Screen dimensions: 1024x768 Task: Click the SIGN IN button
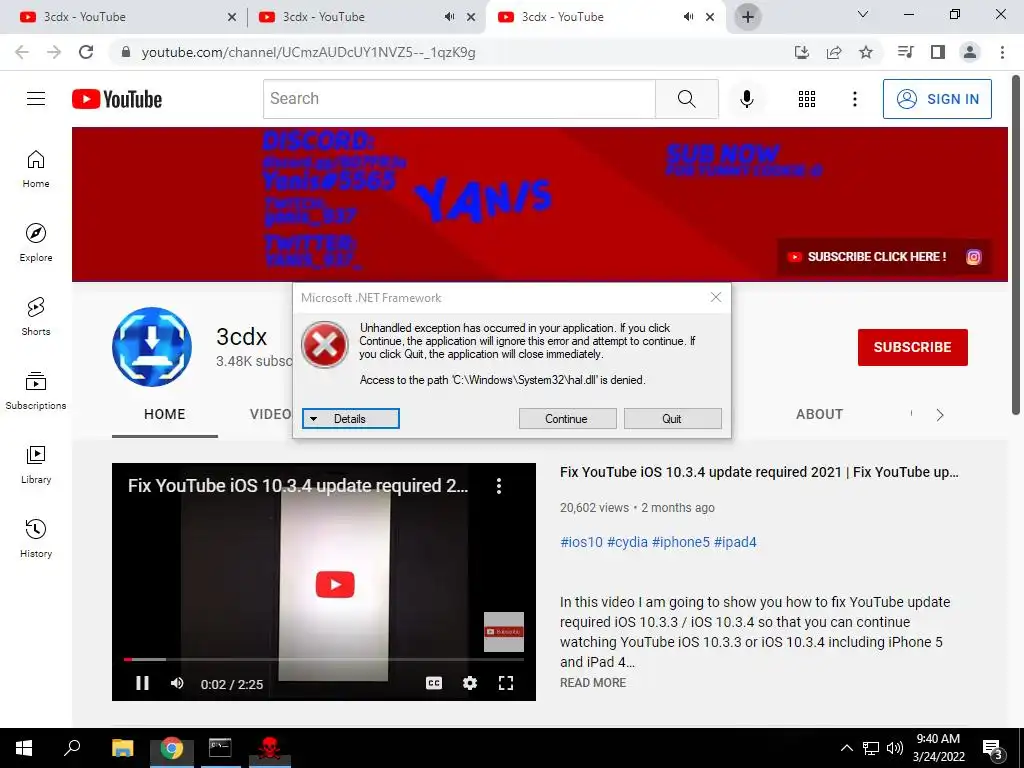(937, 99)
